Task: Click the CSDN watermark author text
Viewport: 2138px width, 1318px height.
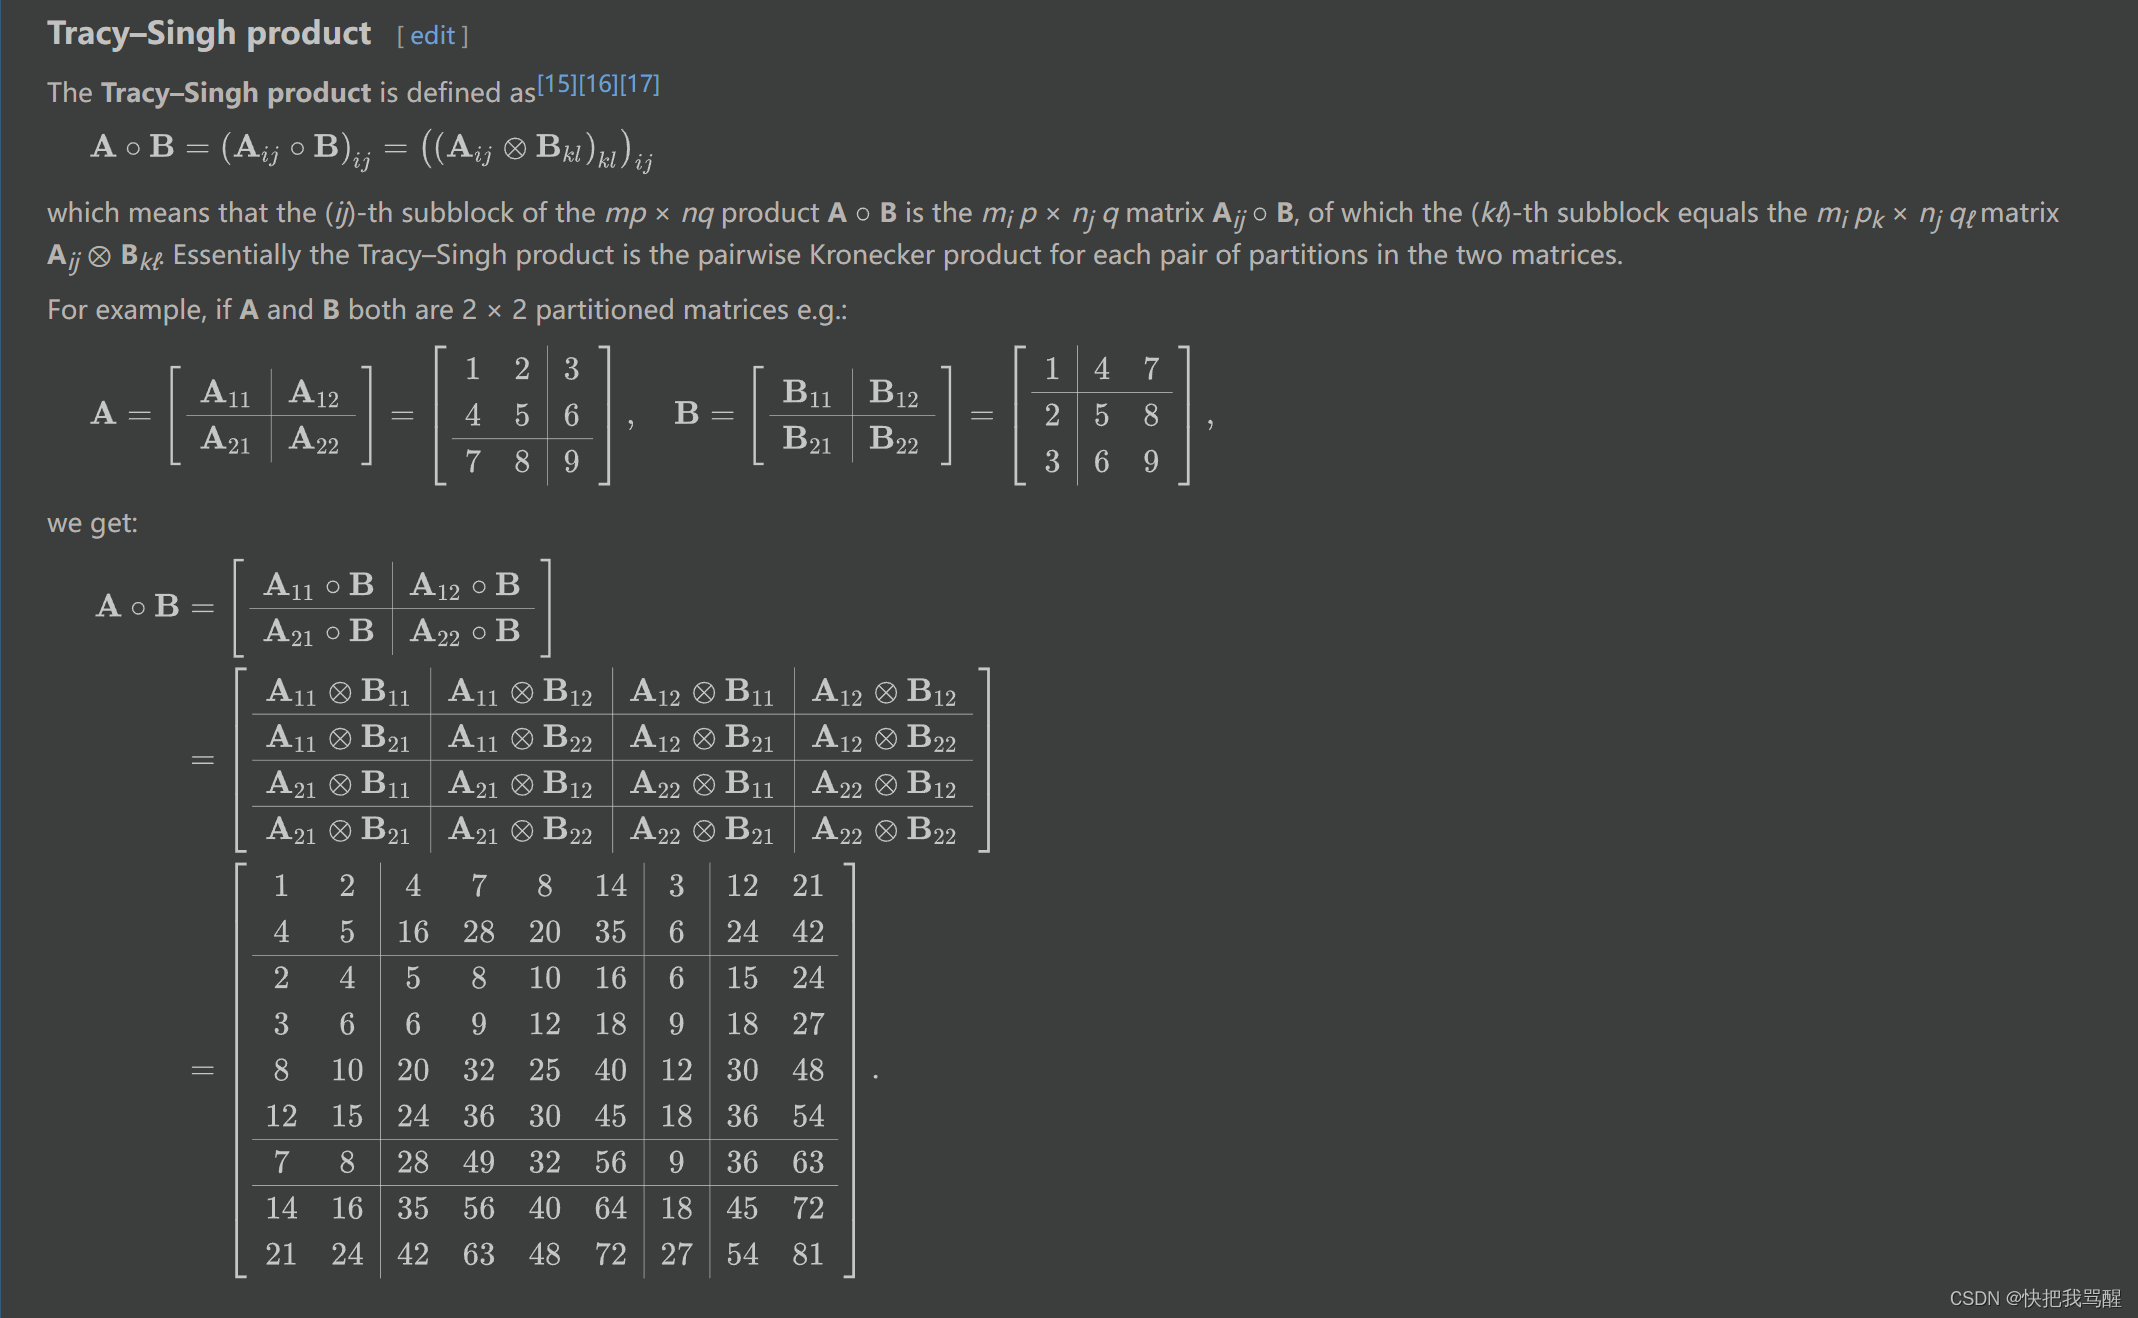Action: click(x=2035, y=1298)
